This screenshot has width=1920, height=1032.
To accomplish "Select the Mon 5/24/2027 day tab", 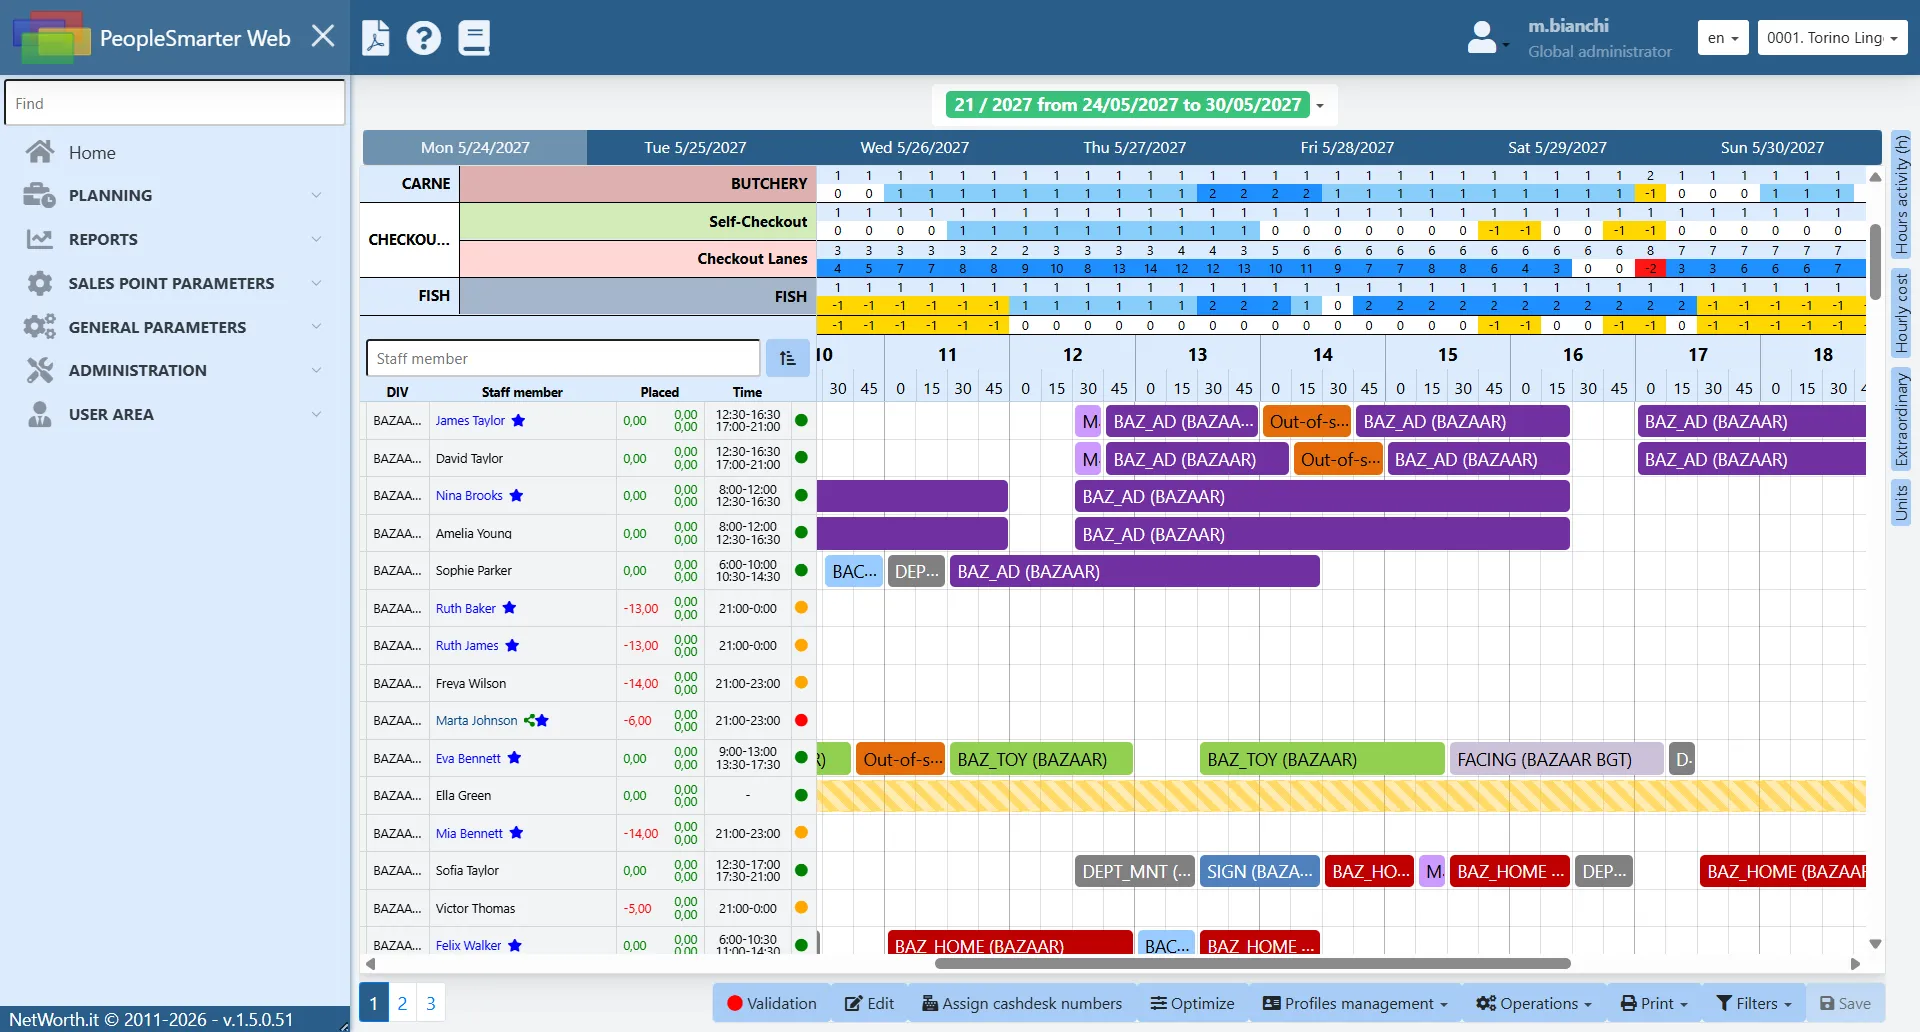I will tap(475, 148).
